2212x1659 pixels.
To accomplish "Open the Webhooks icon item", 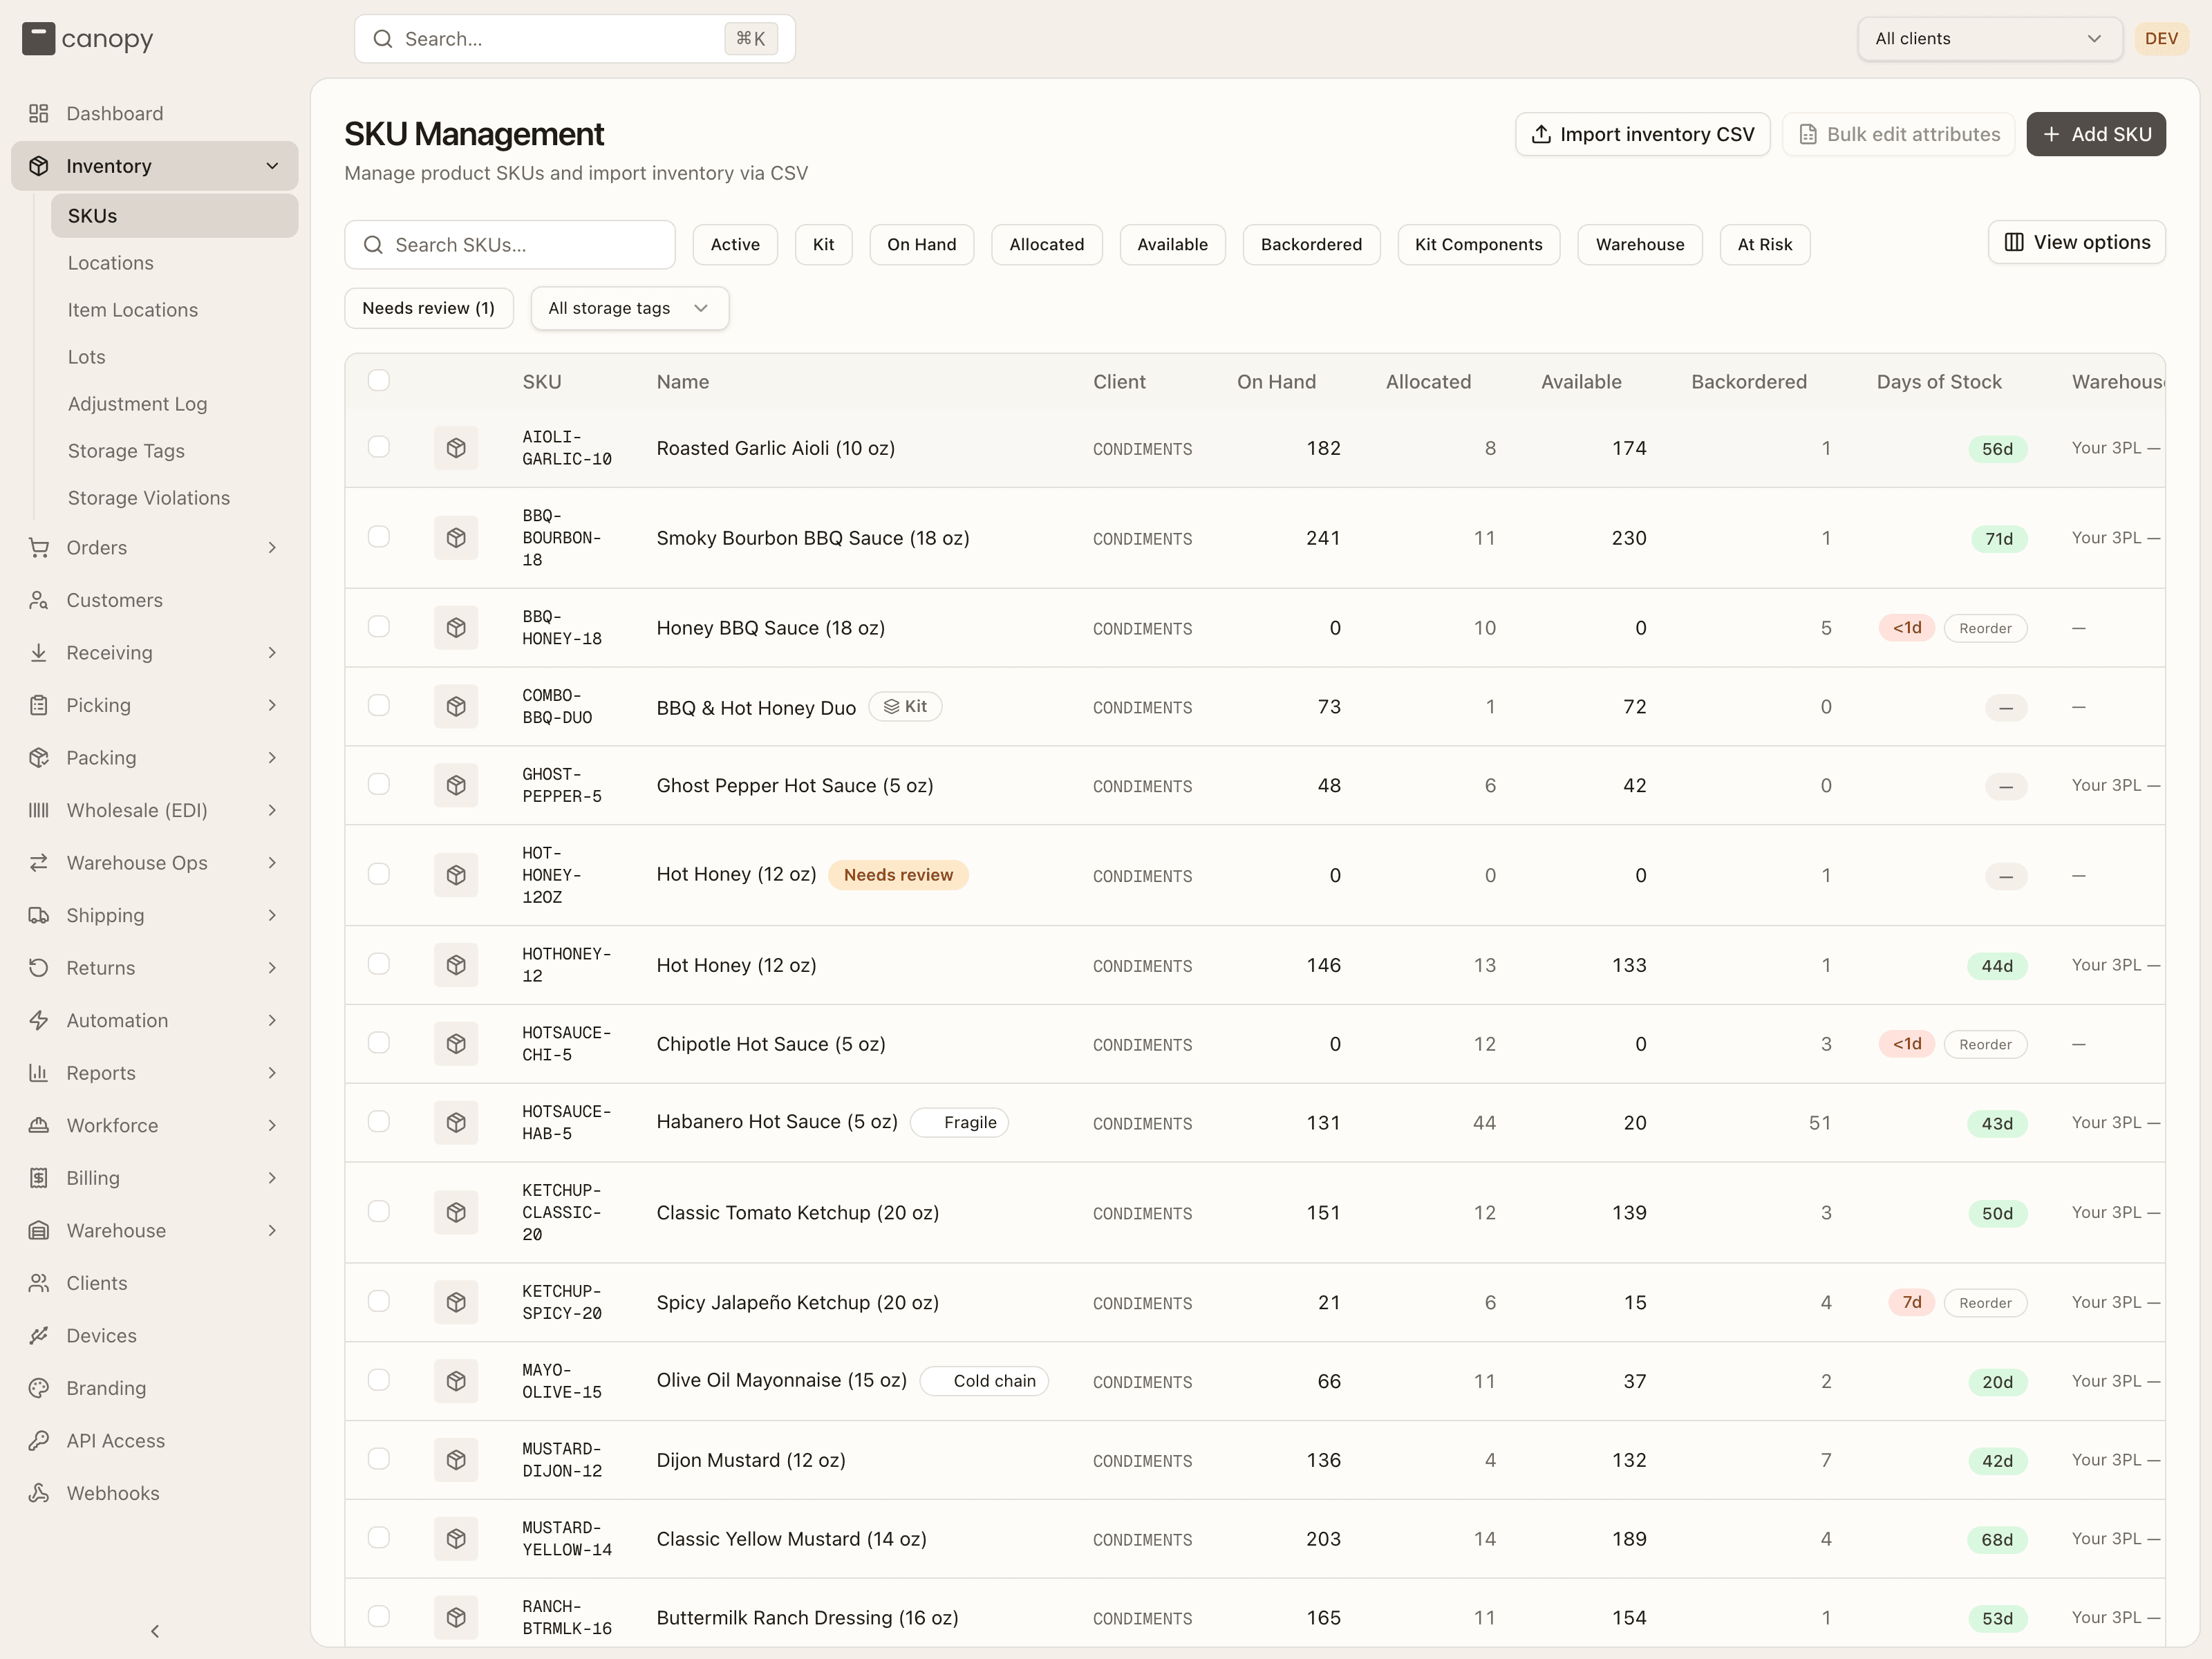I will tap(39, 1493).
